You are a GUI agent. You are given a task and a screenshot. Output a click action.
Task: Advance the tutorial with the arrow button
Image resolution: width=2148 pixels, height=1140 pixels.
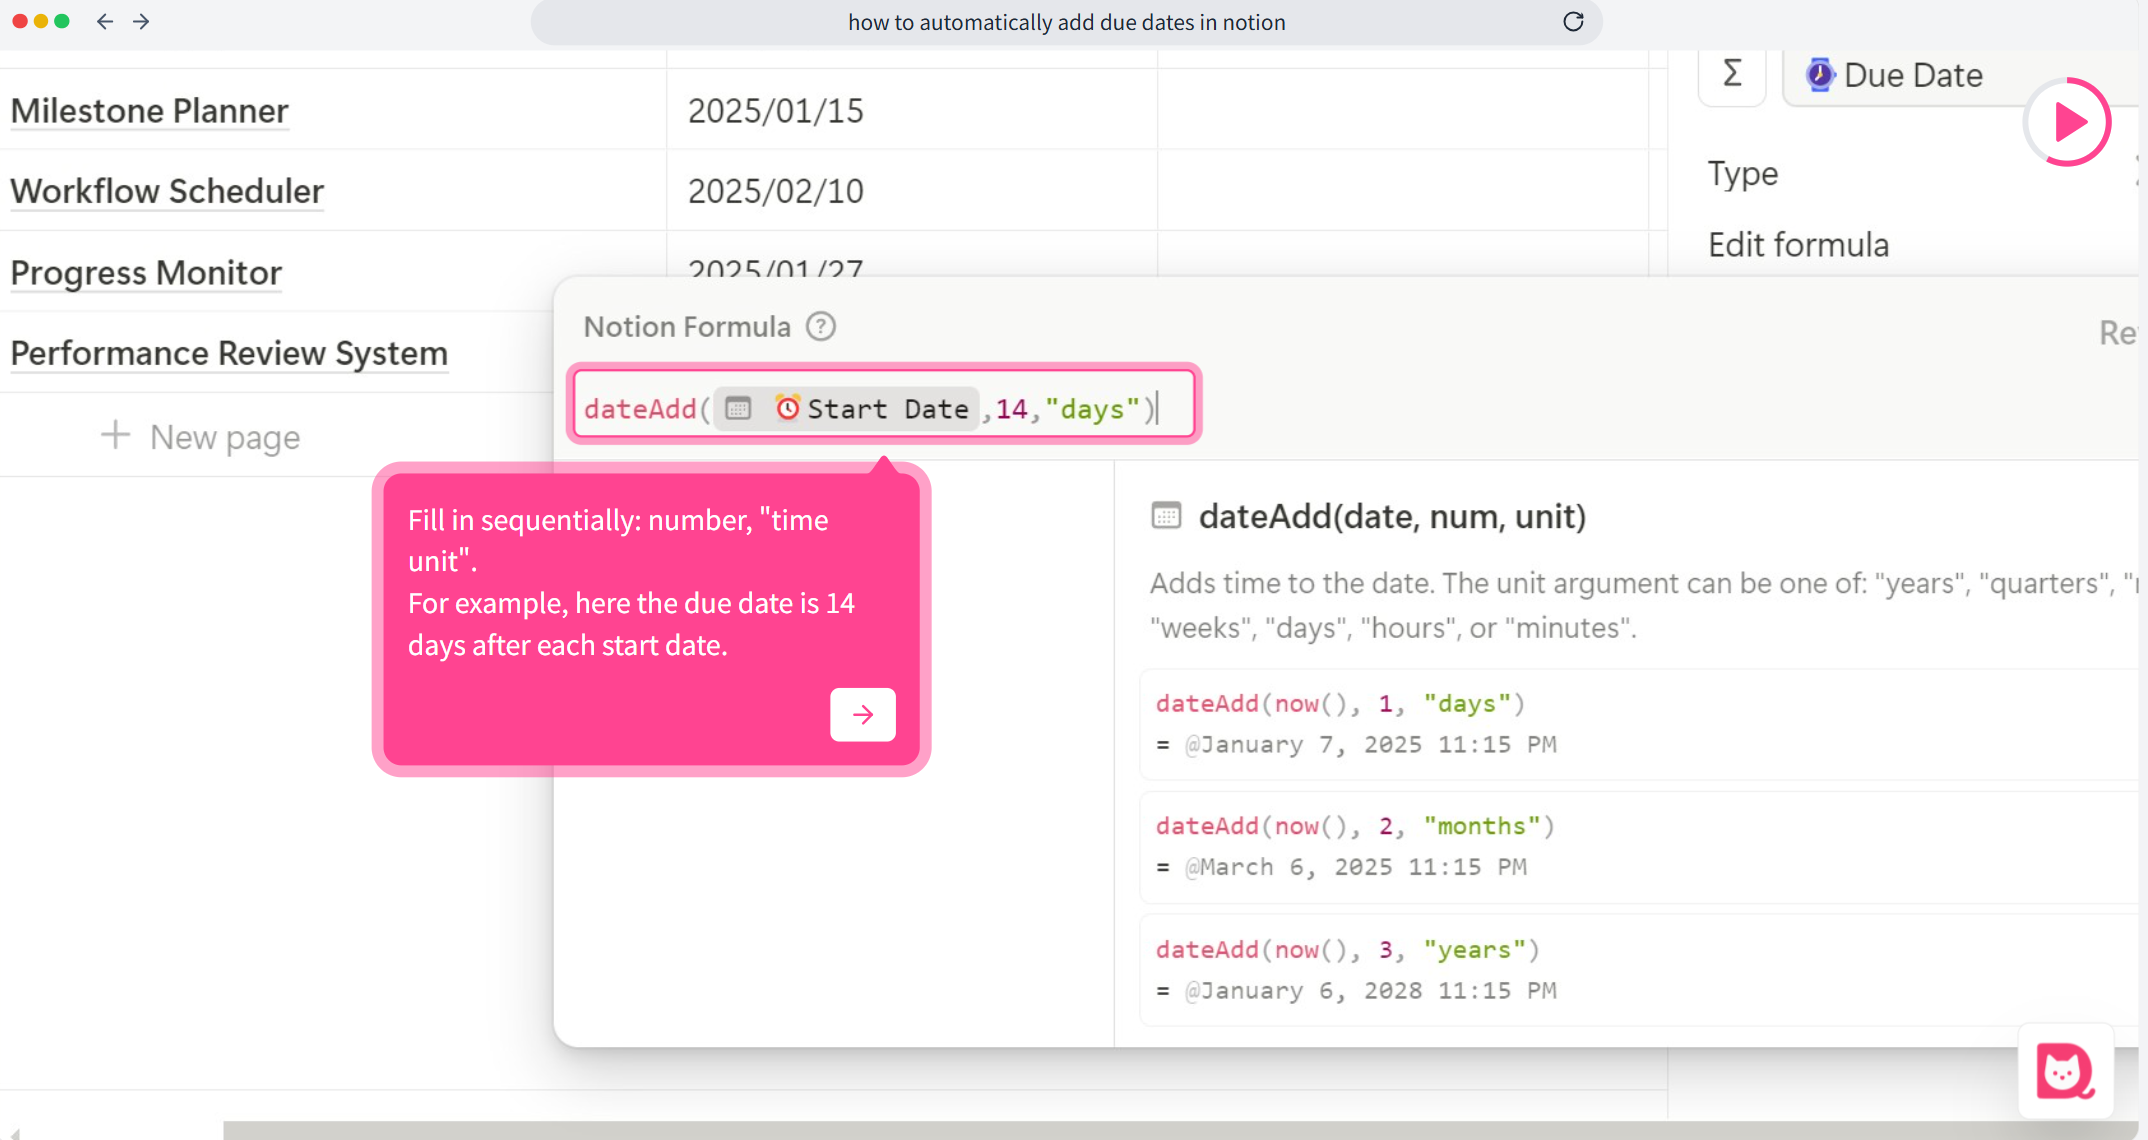(863, 714)
